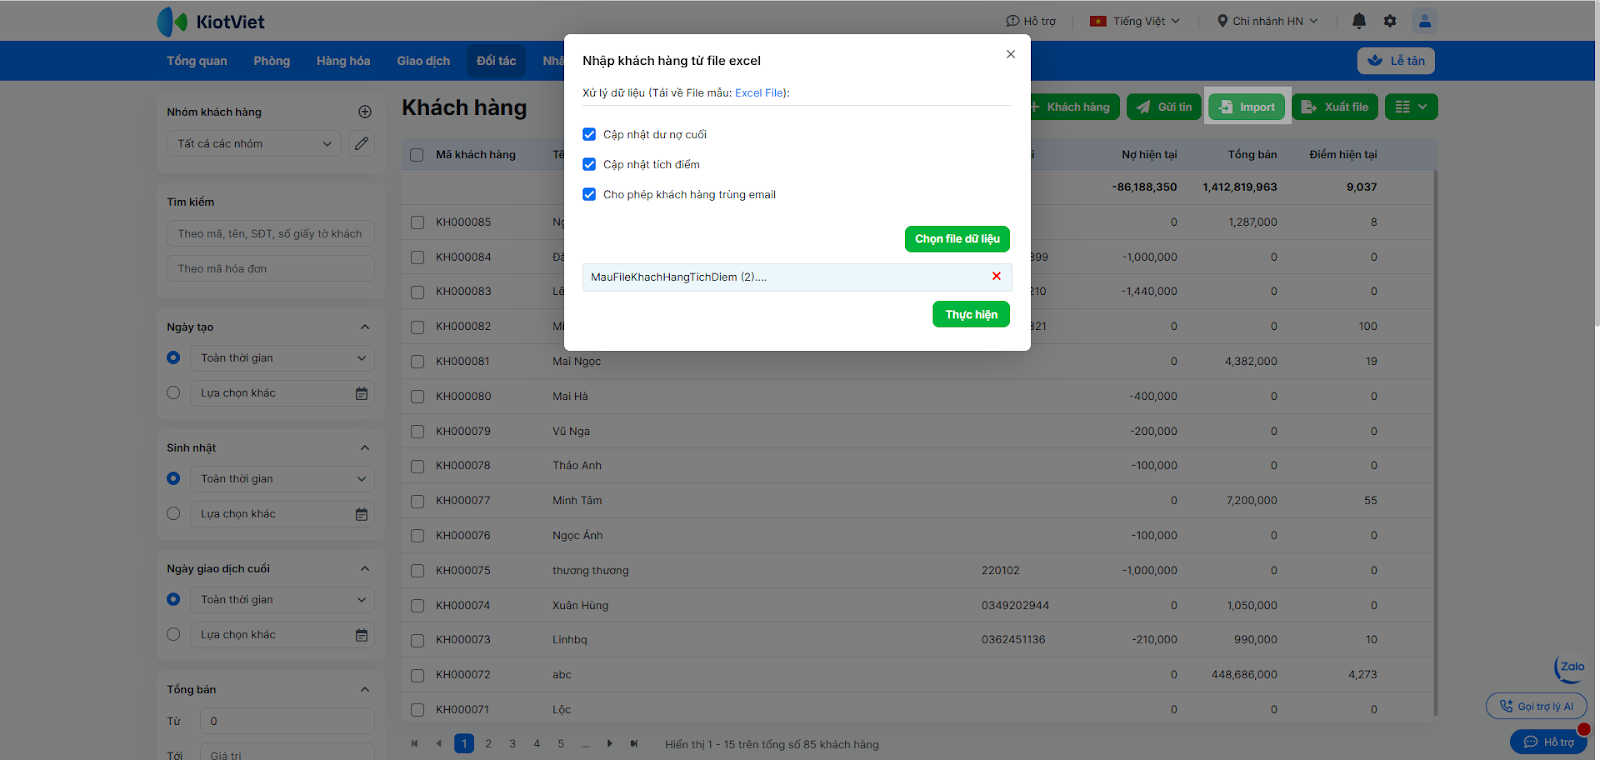Open the settings gear icon

pyautogui.click(x=1390, y=21)
